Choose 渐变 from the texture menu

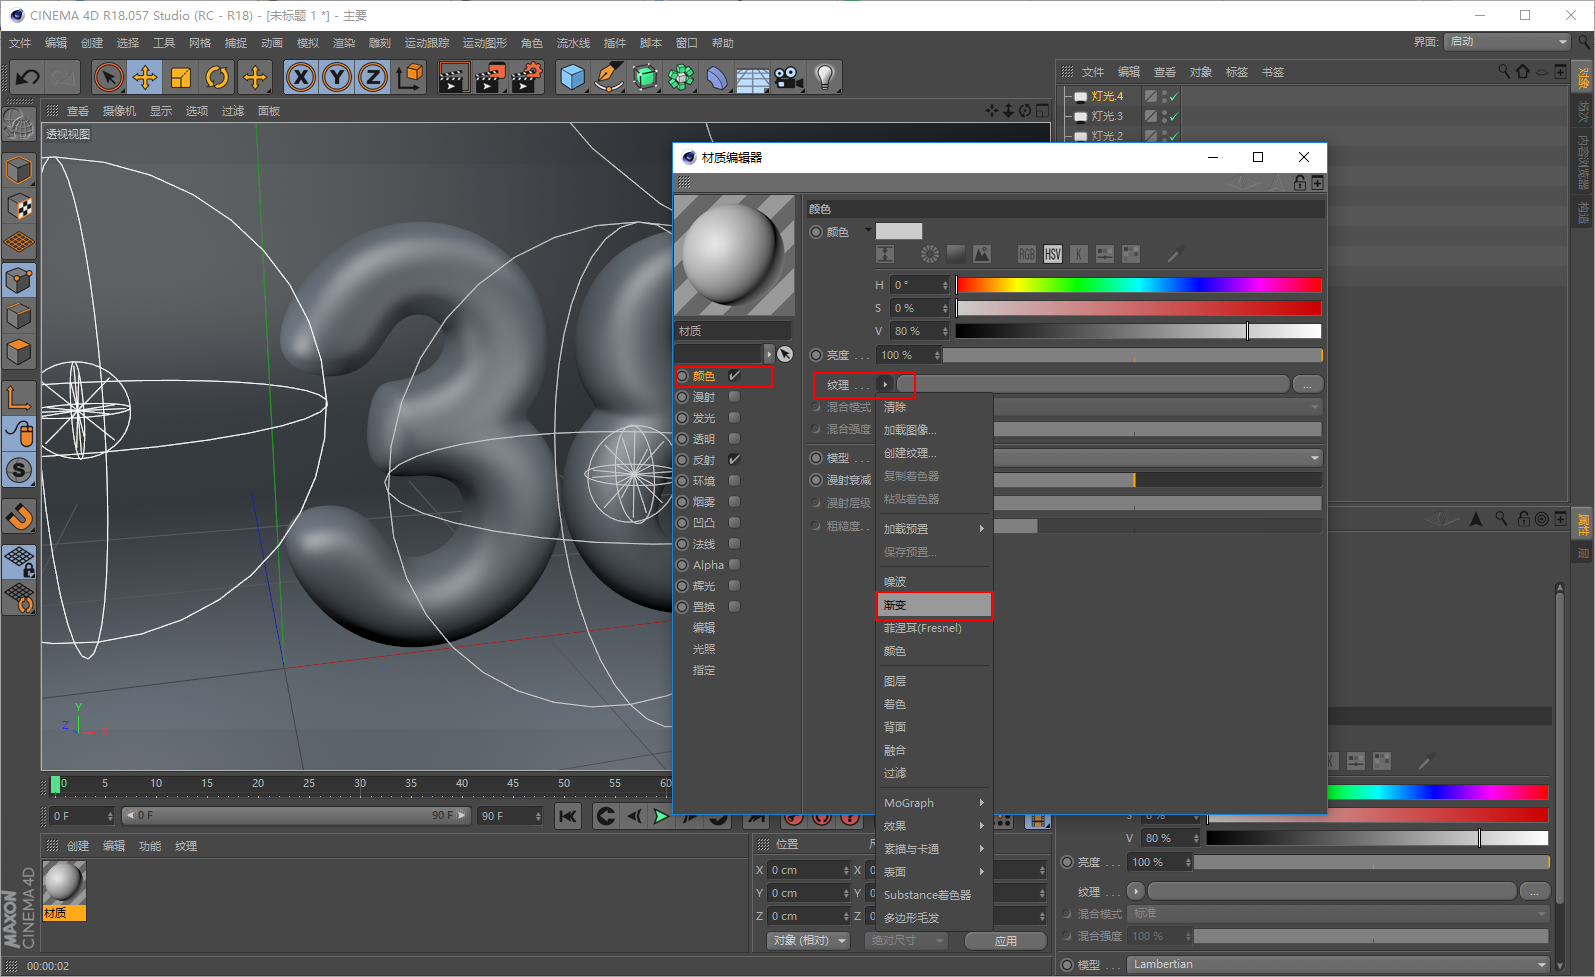(x=934, y=605)
